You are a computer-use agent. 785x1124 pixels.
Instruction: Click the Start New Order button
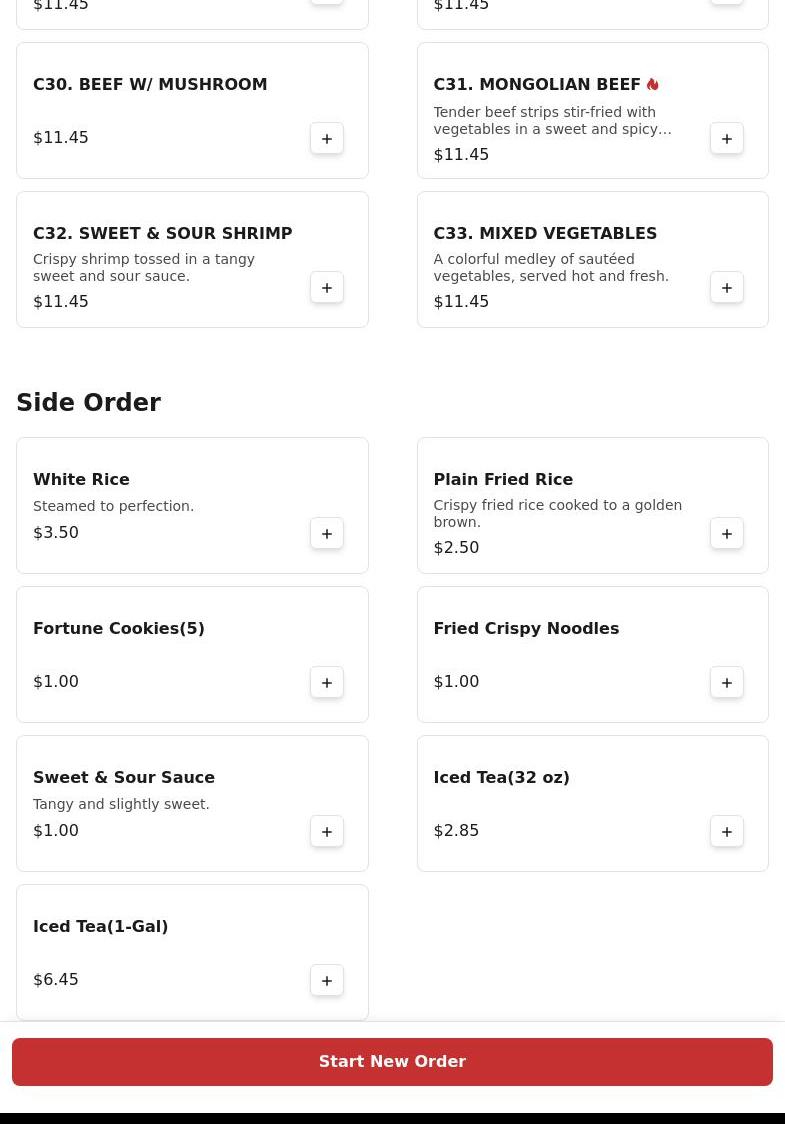click(x=392, y=1062)
